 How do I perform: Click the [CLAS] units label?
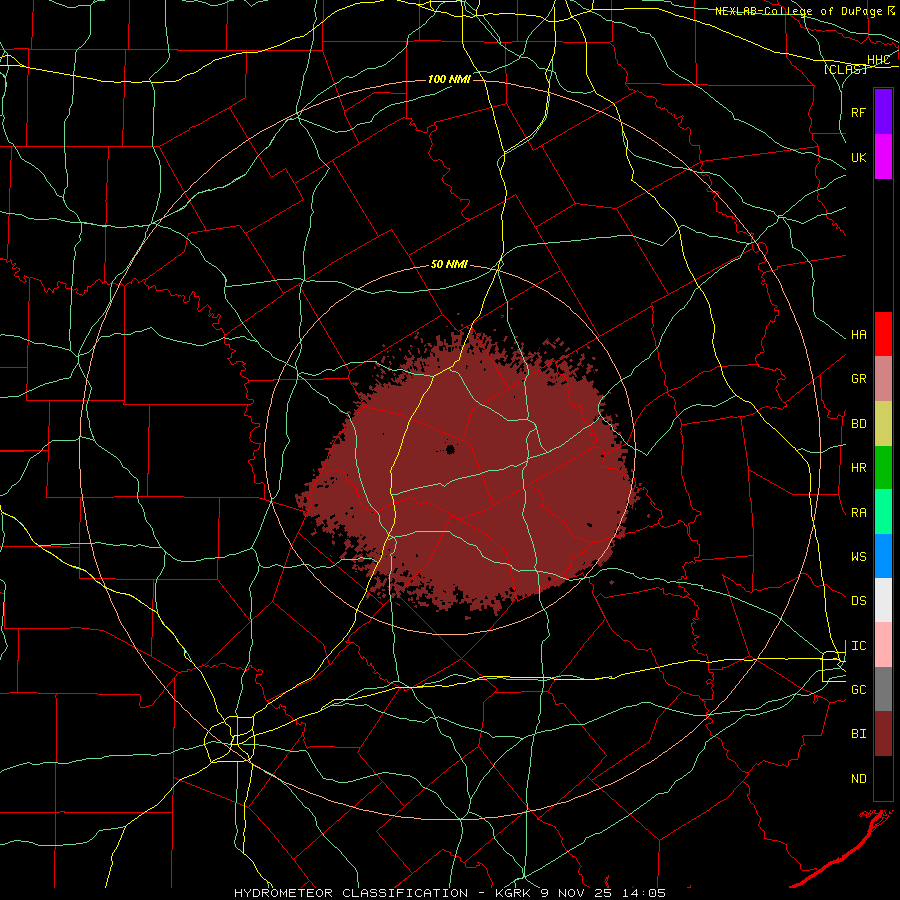click(x=845, y=69)
